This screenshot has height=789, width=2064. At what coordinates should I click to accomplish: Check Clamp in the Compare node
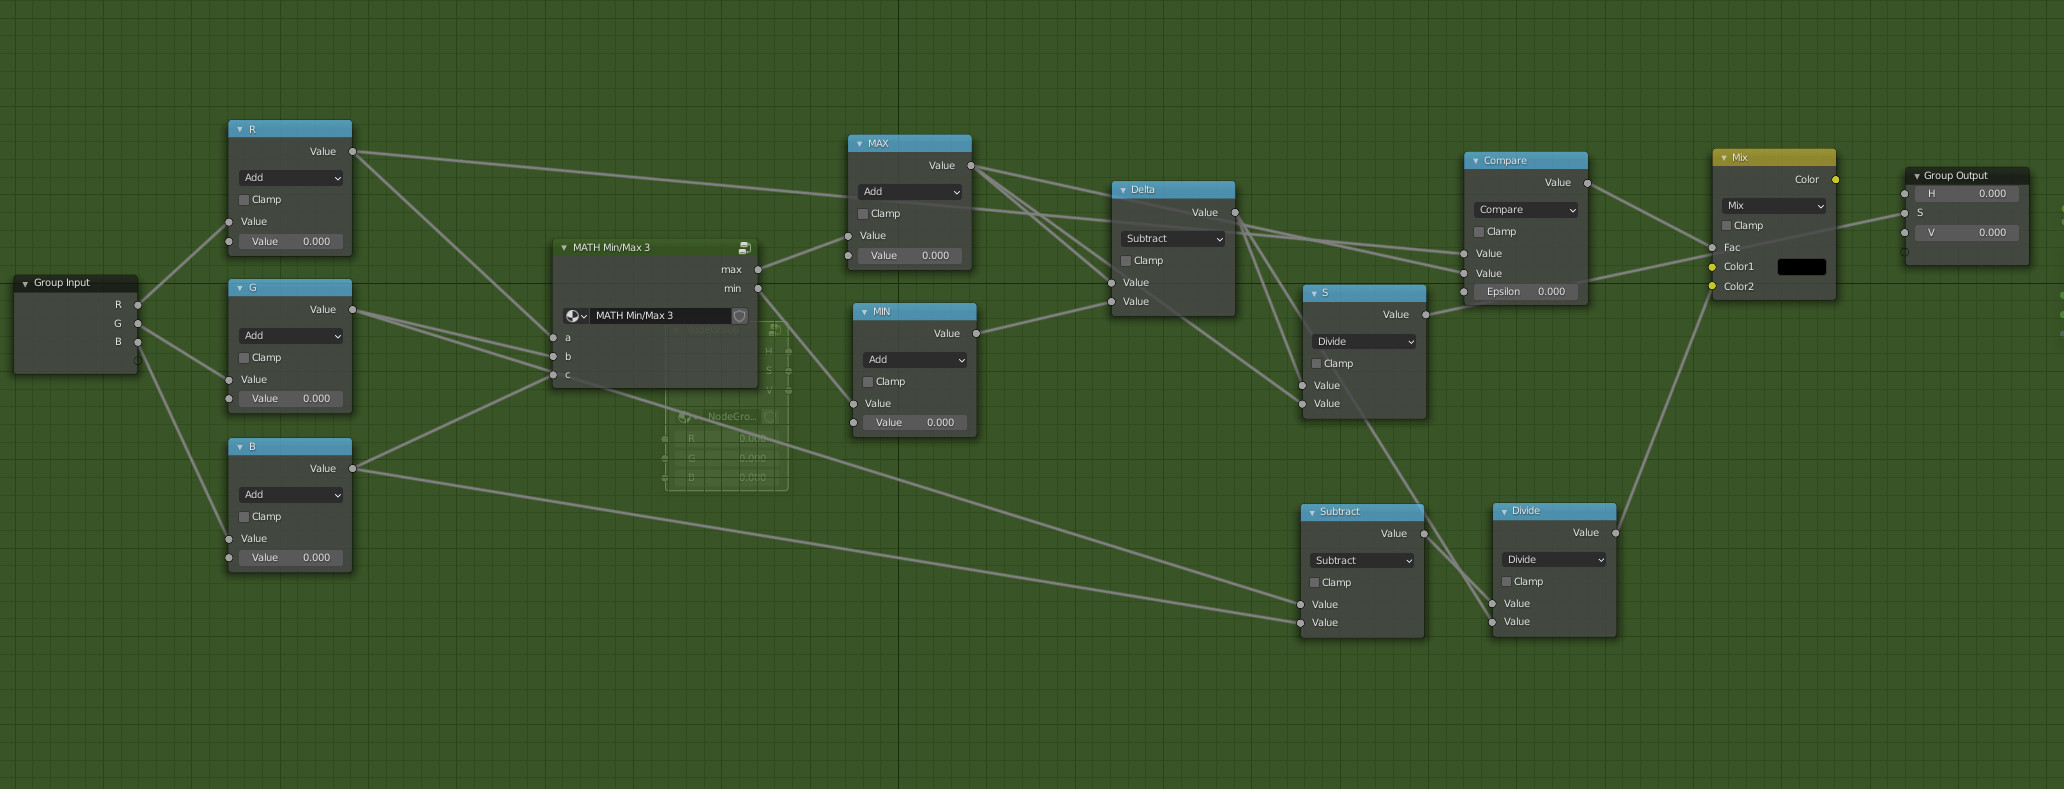click(x=1479, y=232)
